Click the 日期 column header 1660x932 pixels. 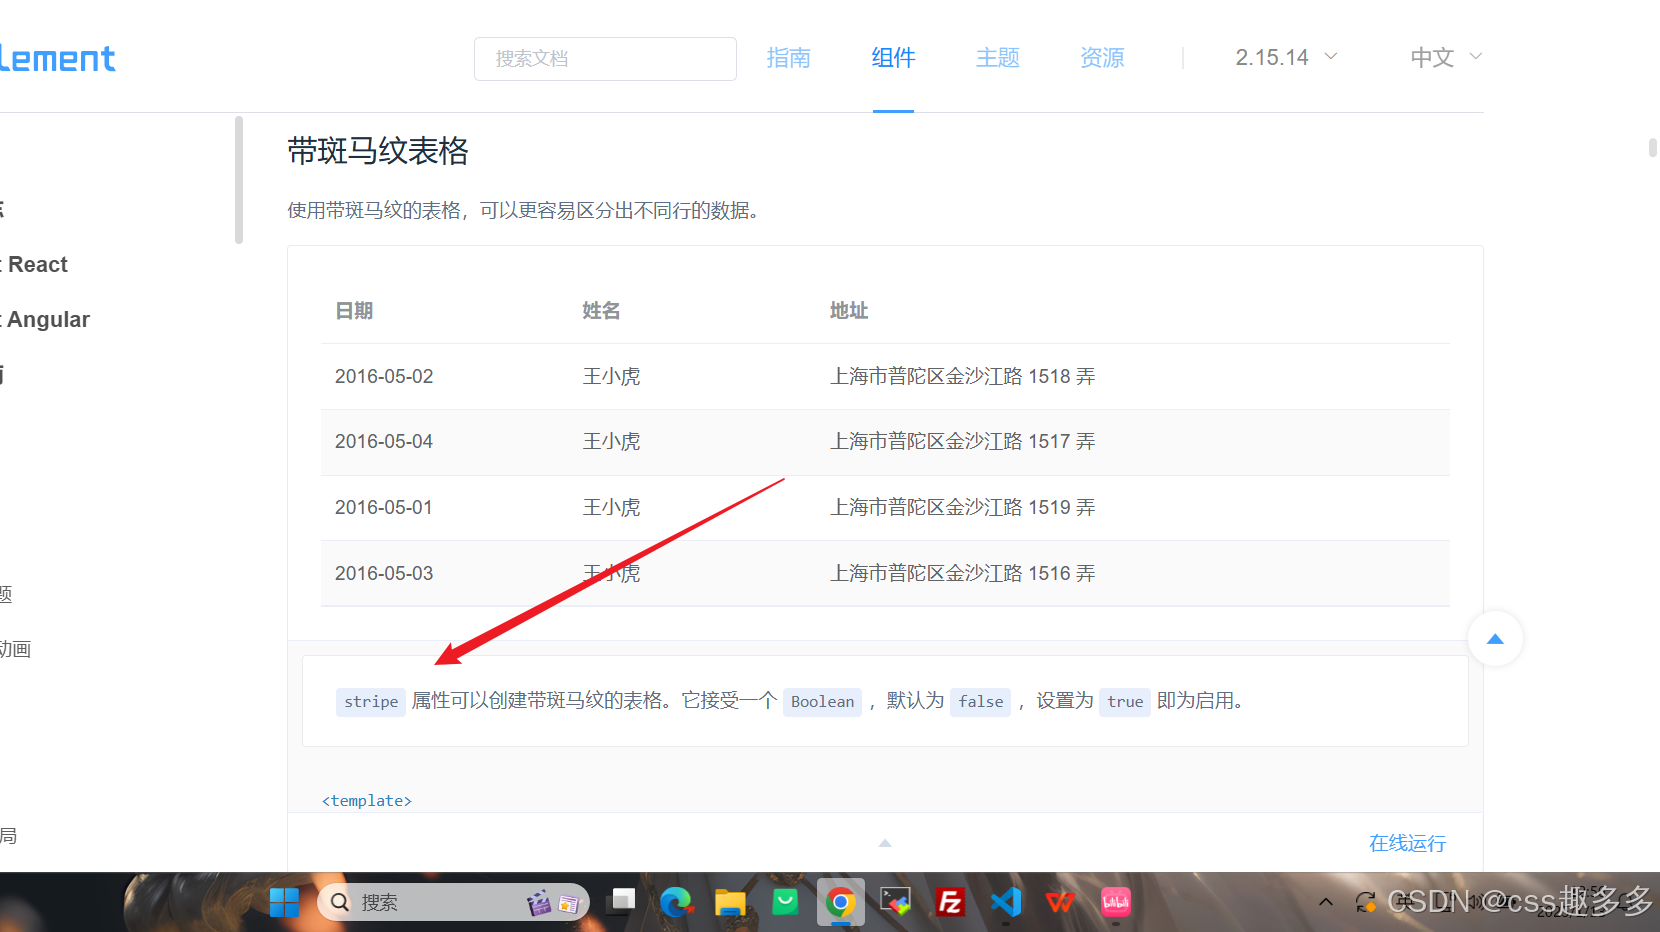pyautogui.click(x=354, y=311)
